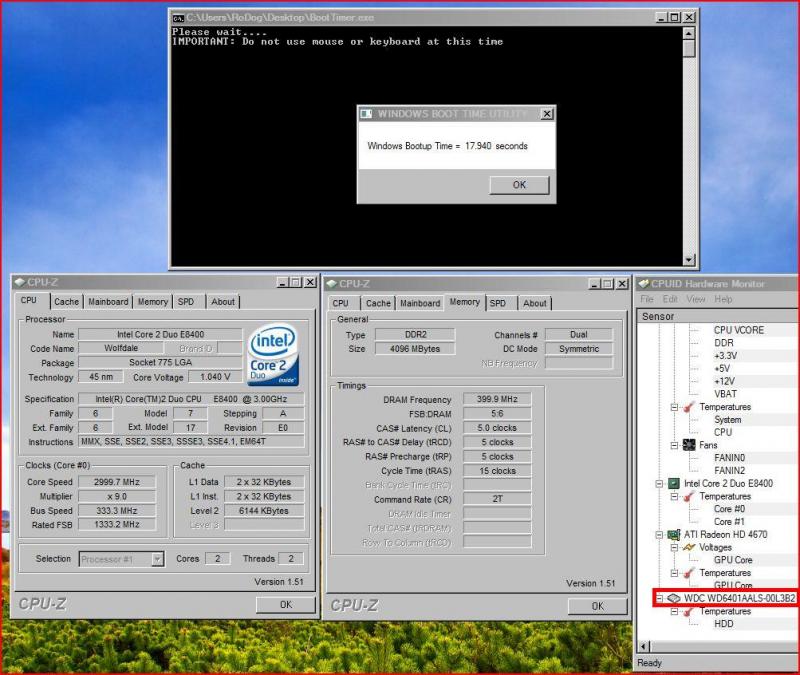Click console scrollbar down arrow
The image size is (800, 675).
(688, 259)
